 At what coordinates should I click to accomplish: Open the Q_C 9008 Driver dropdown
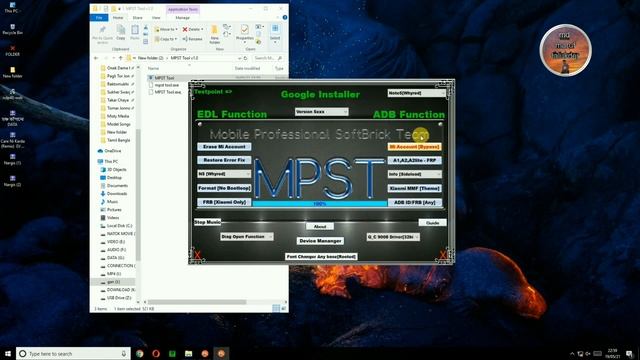(x=393, y=237)
